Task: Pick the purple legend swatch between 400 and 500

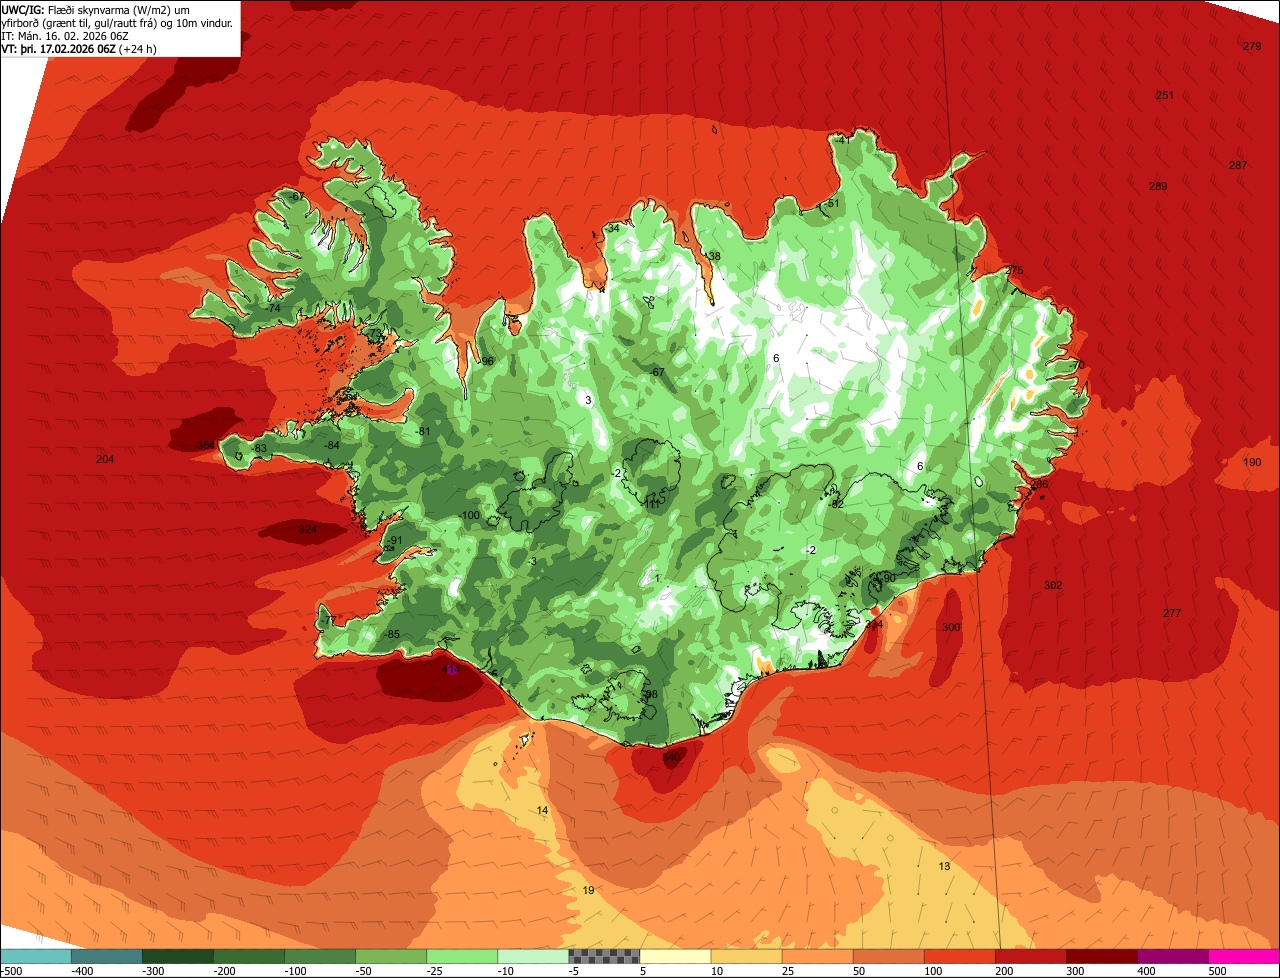Action: click(x=1173, y=957)
